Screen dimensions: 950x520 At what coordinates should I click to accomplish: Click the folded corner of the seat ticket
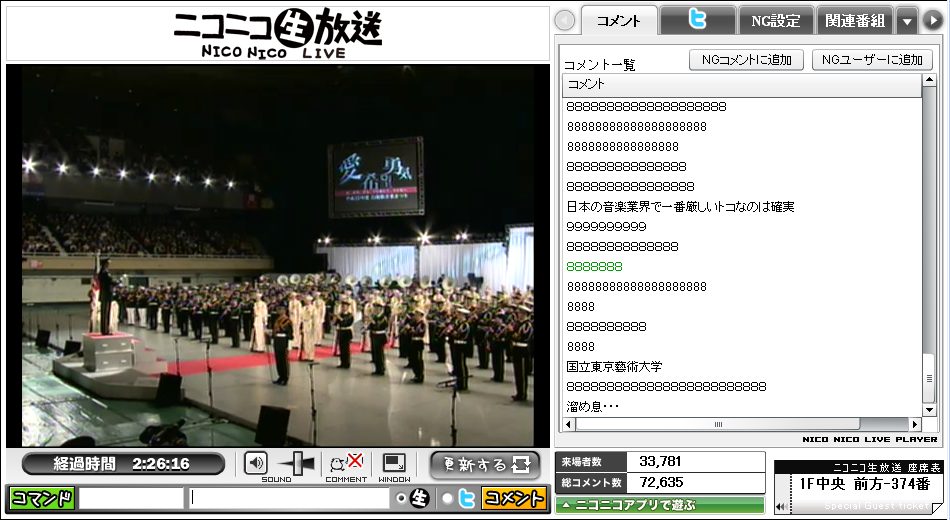(937, 506)
